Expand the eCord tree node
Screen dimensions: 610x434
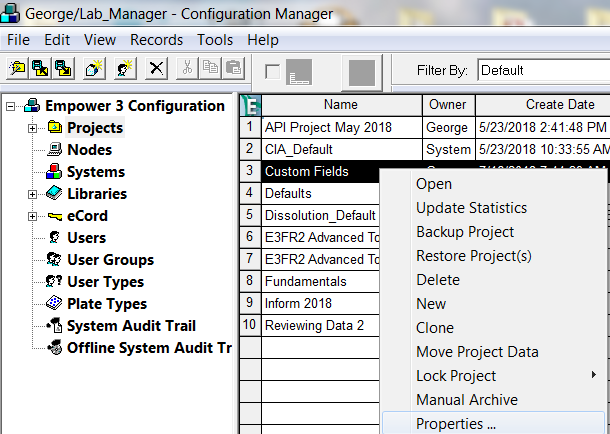(x=33, y=216)
